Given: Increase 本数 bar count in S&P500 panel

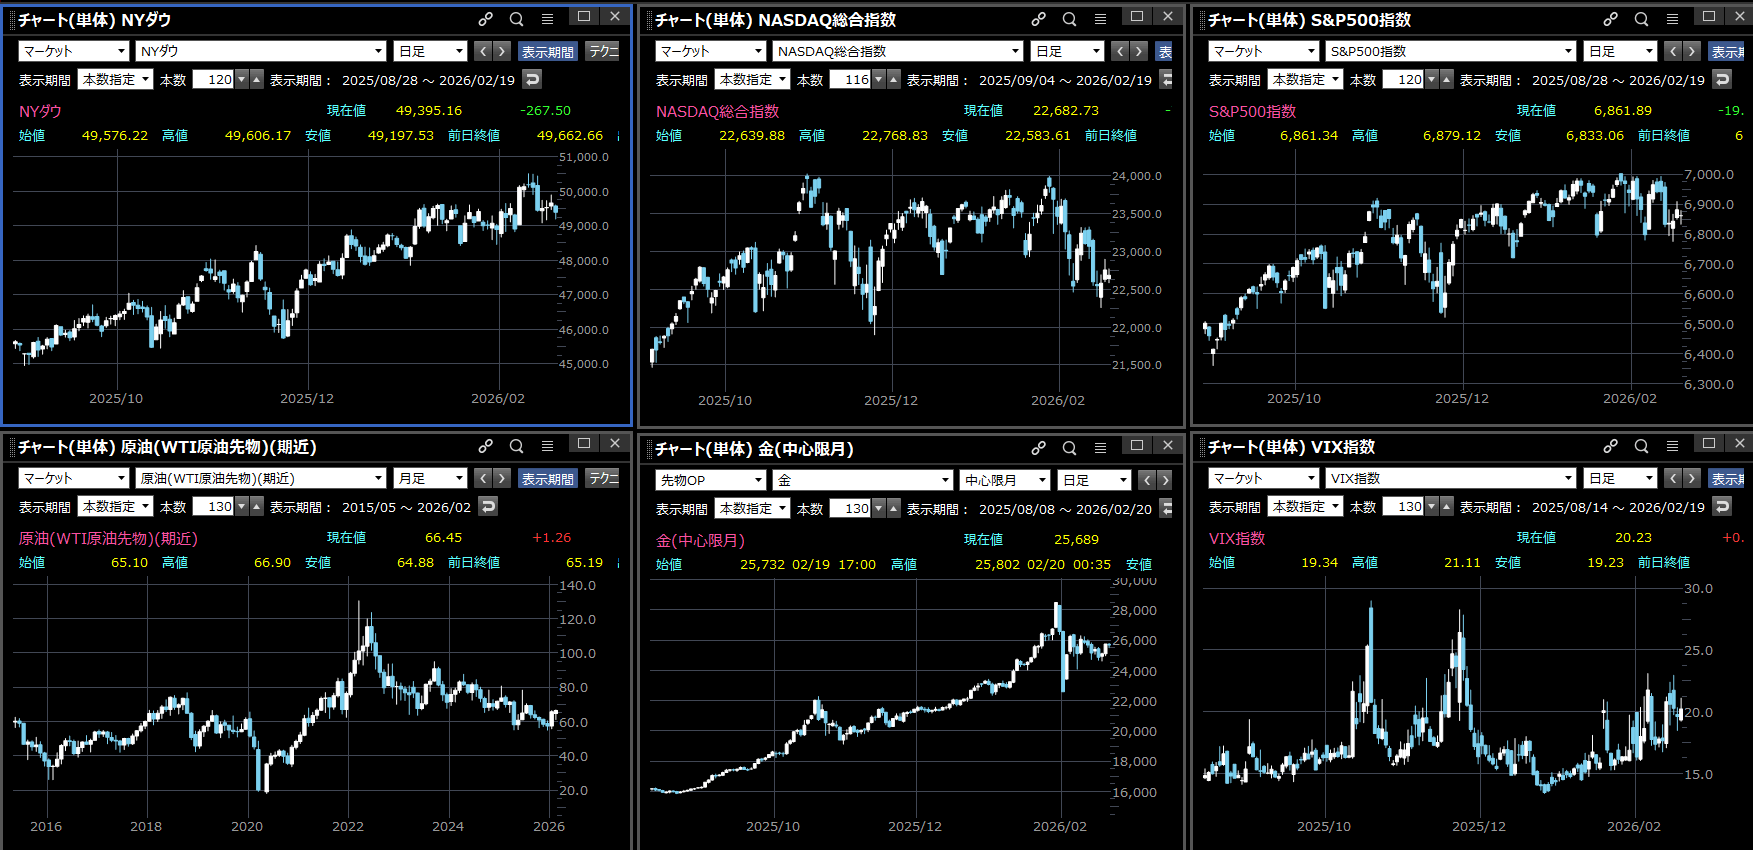Looking at the screenshot, I should coord(1446,80).
